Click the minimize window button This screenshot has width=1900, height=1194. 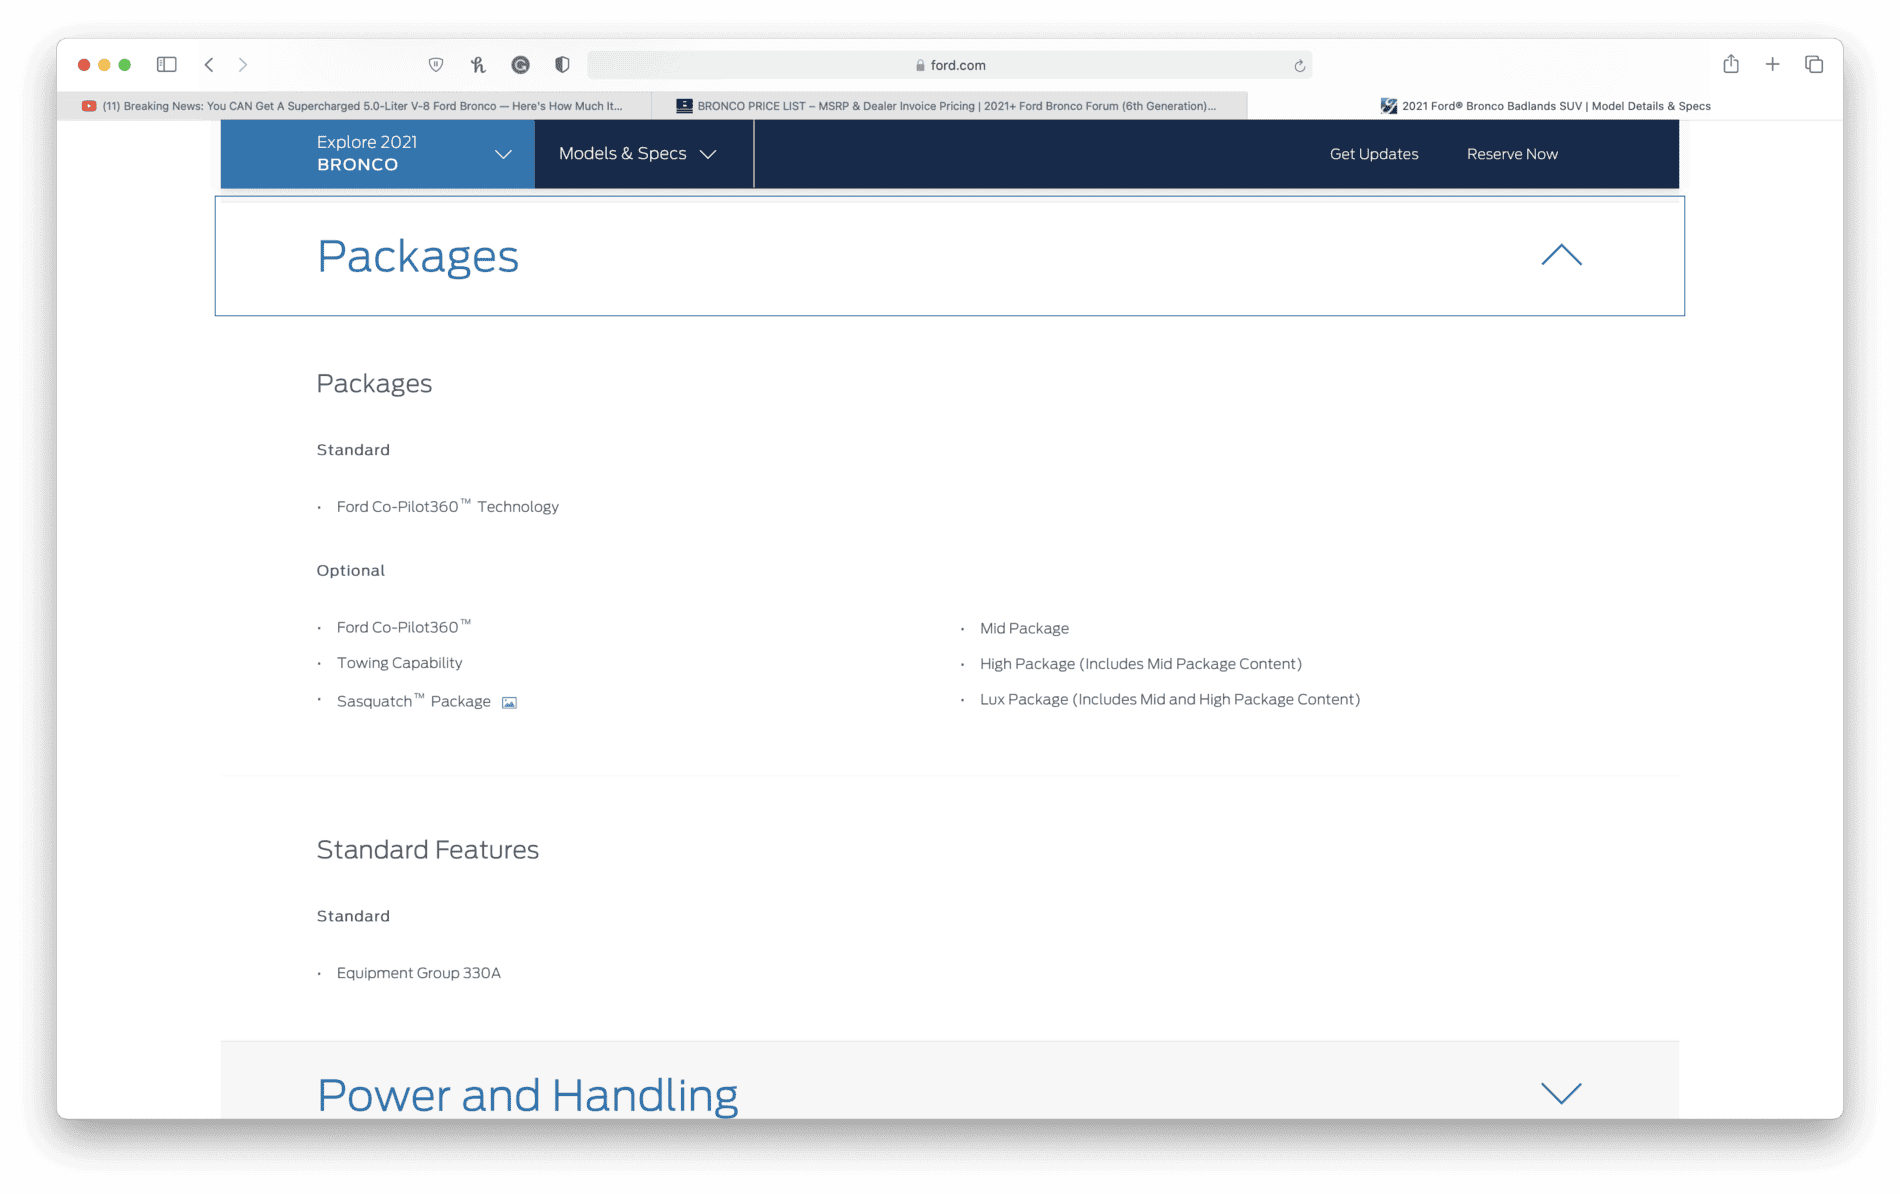(104, 65)
